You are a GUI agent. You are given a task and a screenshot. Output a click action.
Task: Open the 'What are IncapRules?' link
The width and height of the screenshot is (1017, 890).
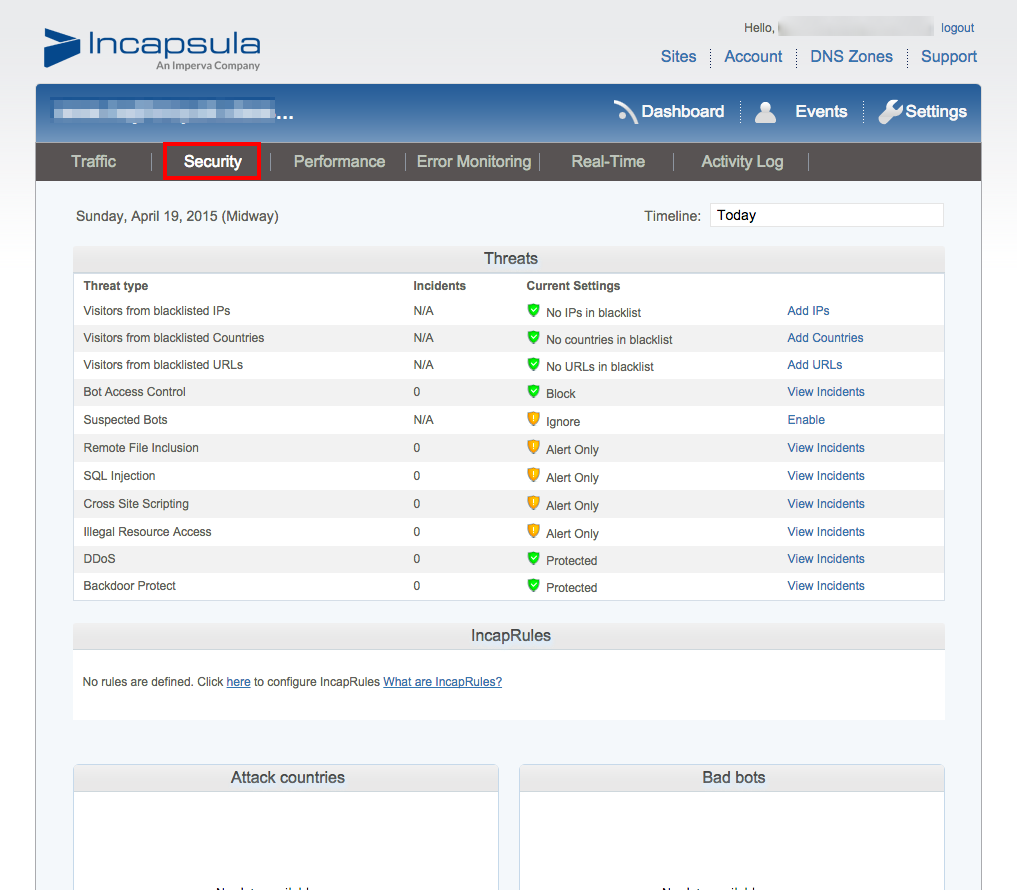(442, 682)
